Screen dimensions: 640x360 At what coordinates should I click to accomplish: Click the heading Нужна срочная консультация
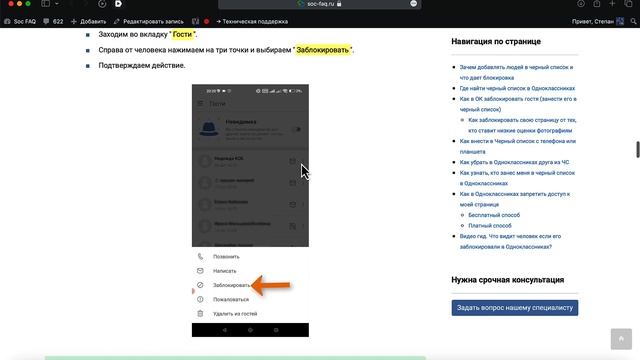(508, 280)
